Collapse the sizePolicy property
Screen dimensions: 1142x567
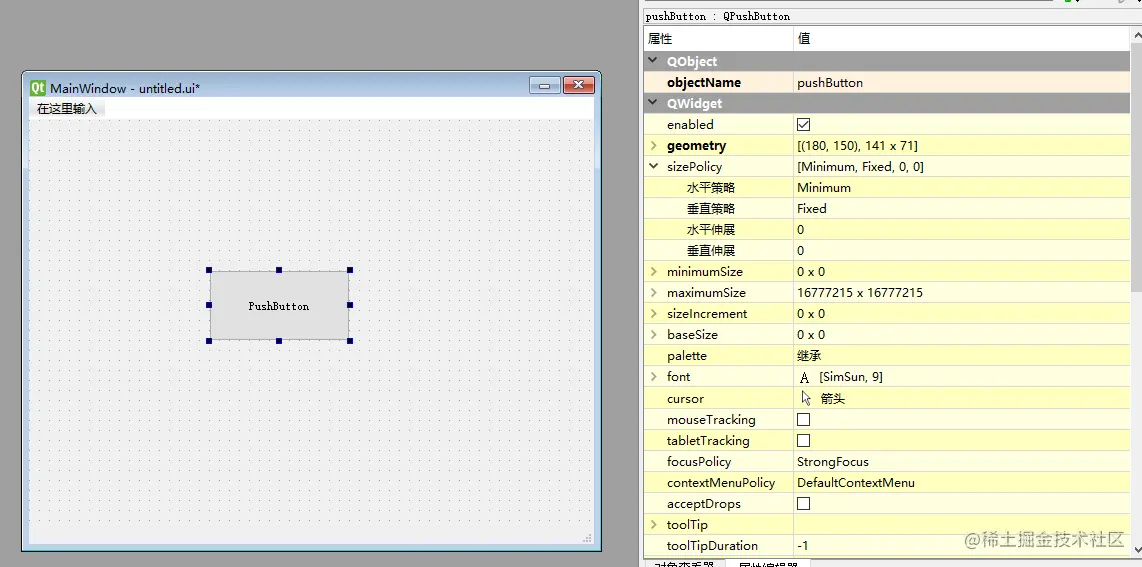tap(653, 167)
